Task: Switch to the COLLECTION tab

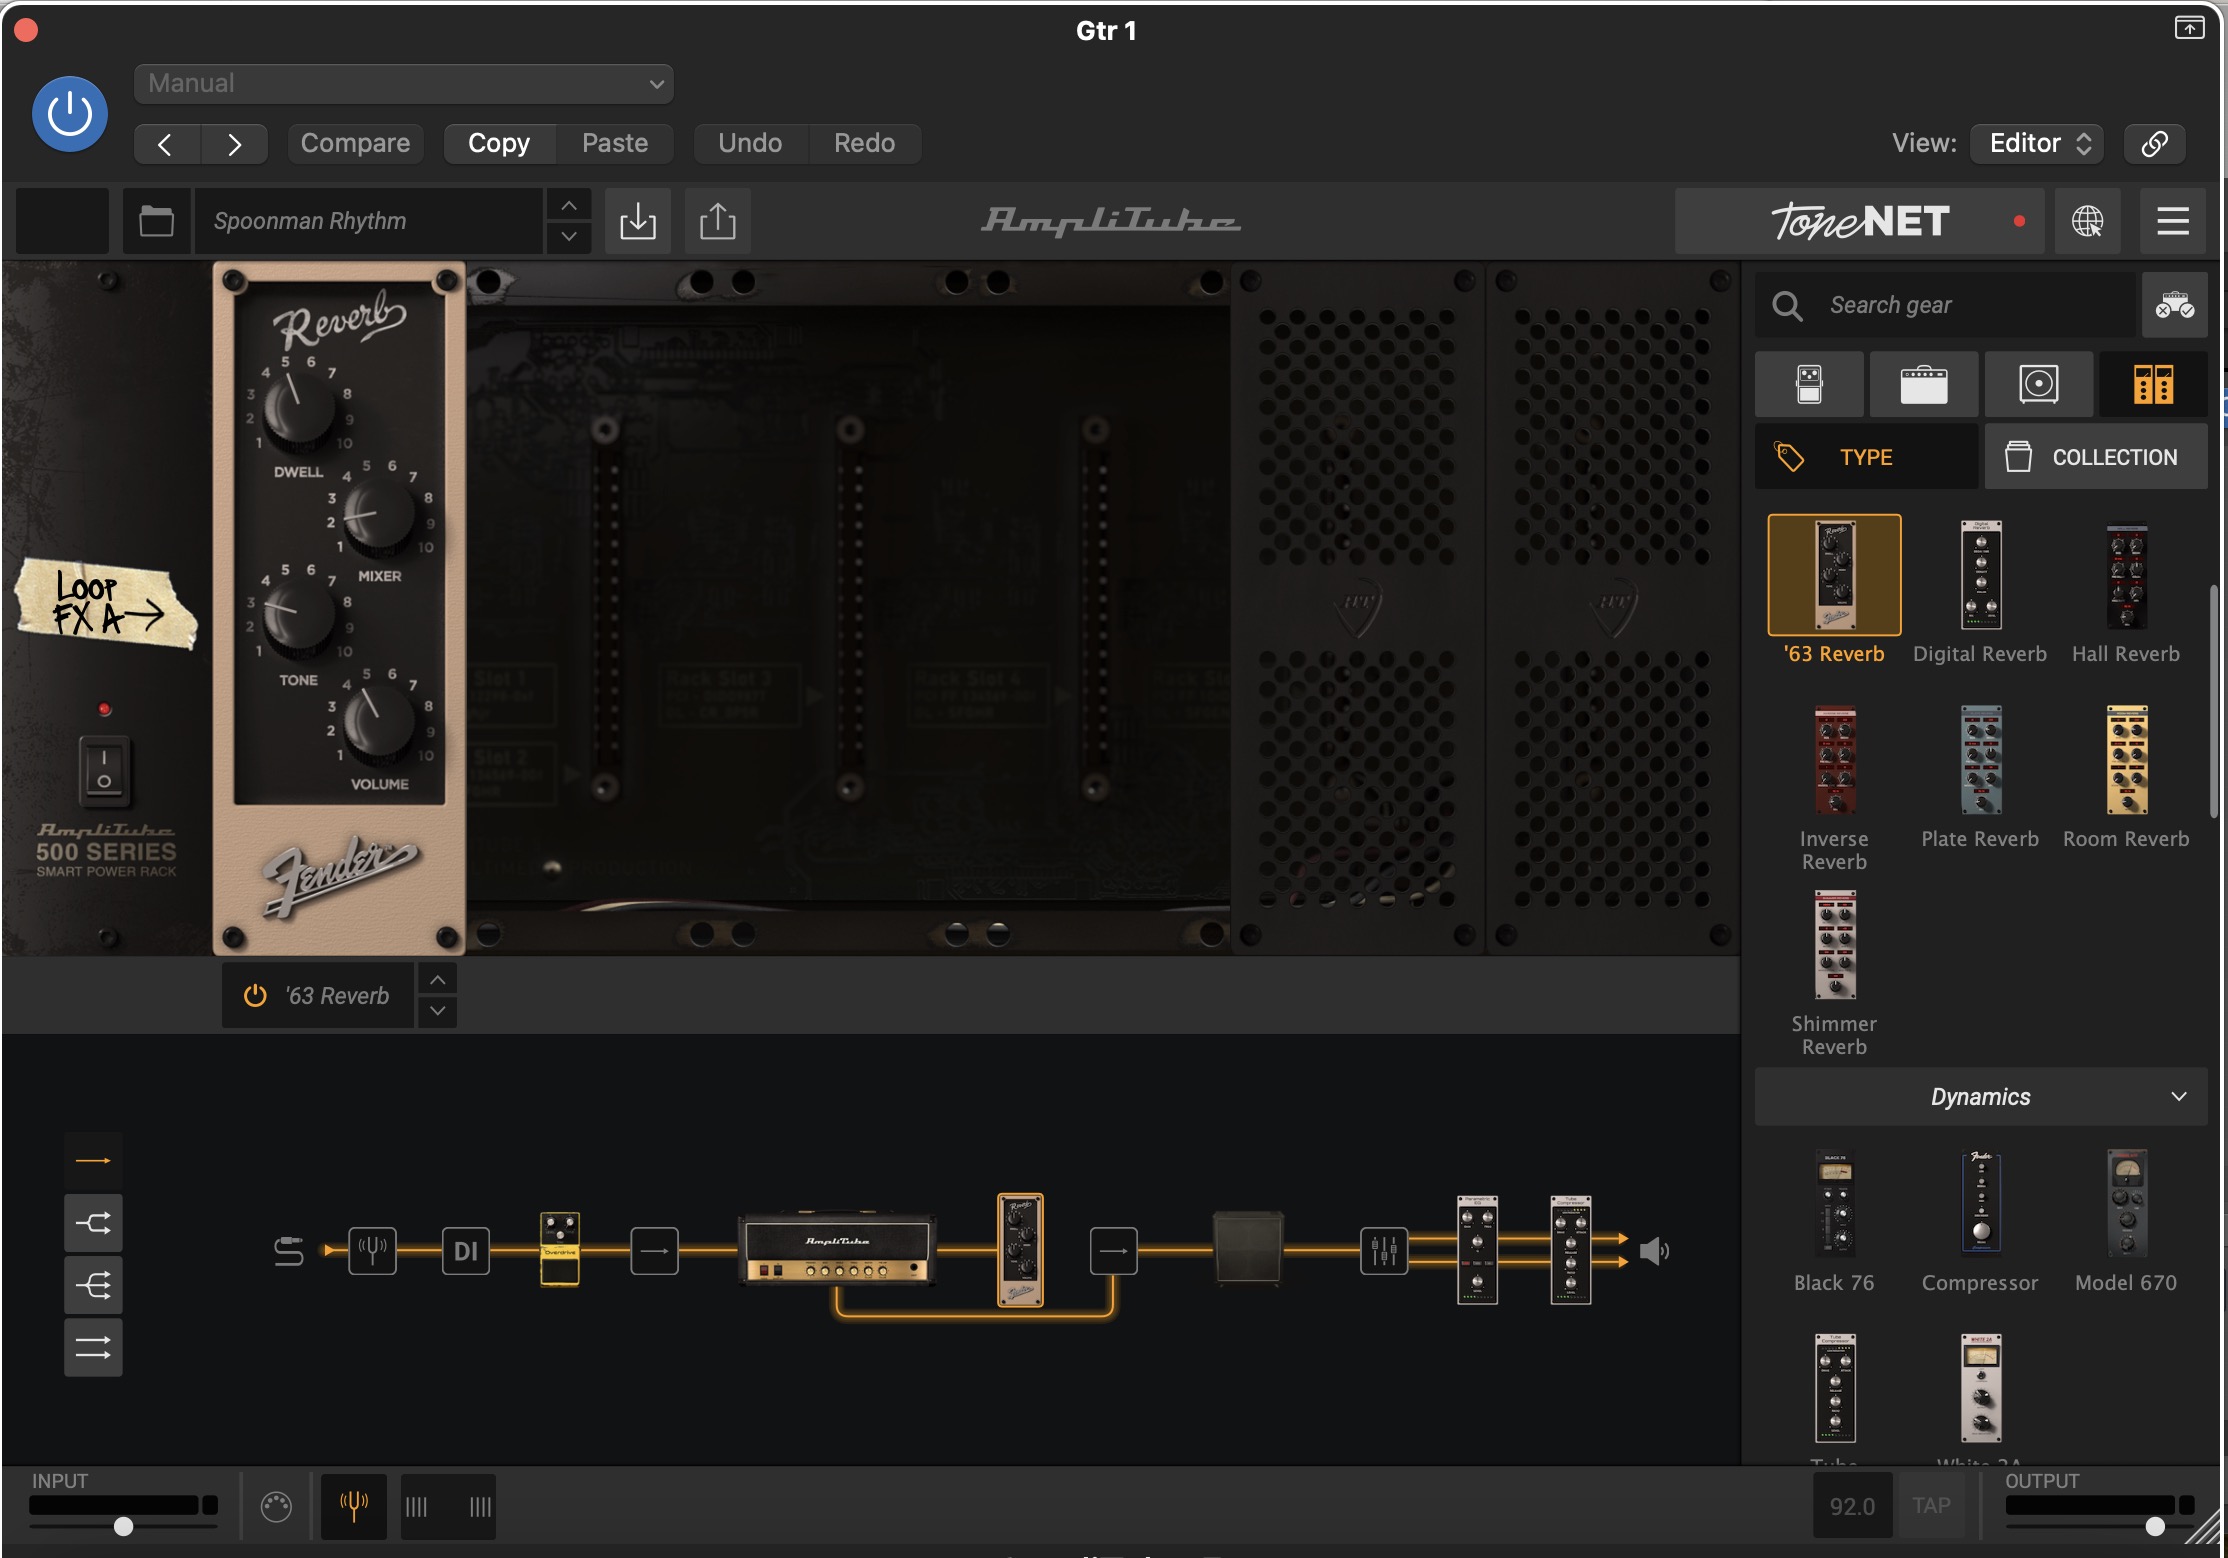Action: click(x=2096, y=457)
